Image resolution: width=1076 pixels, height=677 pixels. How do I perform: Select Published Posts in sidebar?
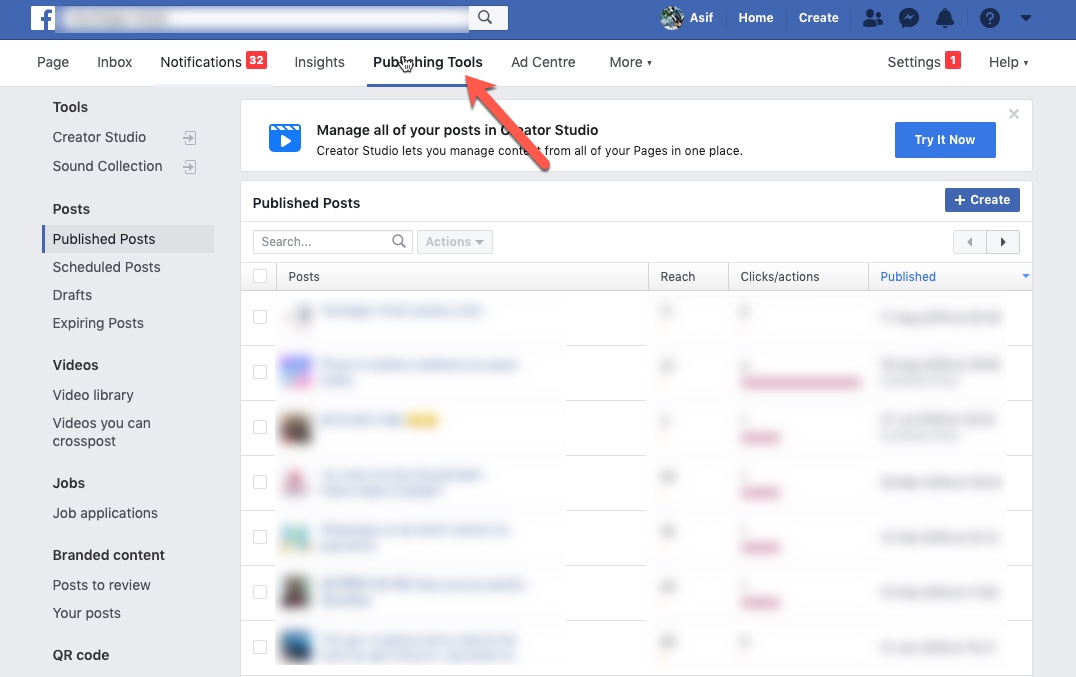tap(128, 239)
